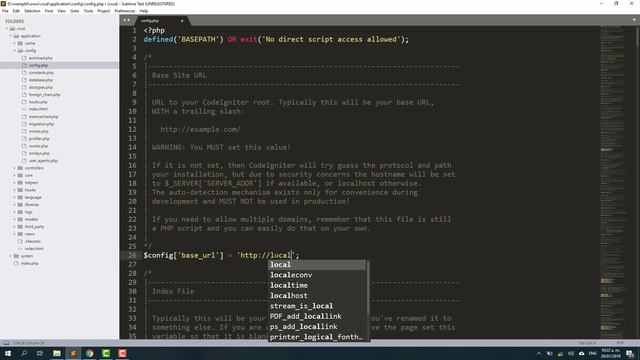
Task: Select the third_party folder
Action: coord(34,227)
